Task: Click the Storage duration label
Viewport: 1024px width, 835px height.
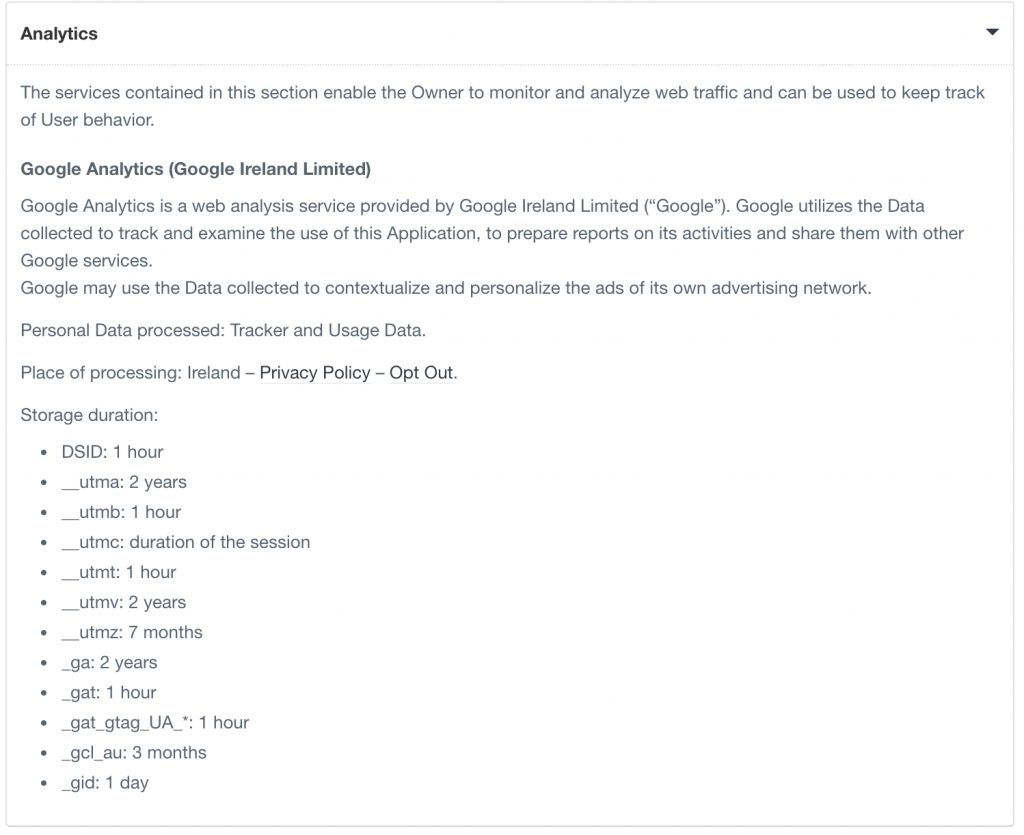Action: (90, 414)
